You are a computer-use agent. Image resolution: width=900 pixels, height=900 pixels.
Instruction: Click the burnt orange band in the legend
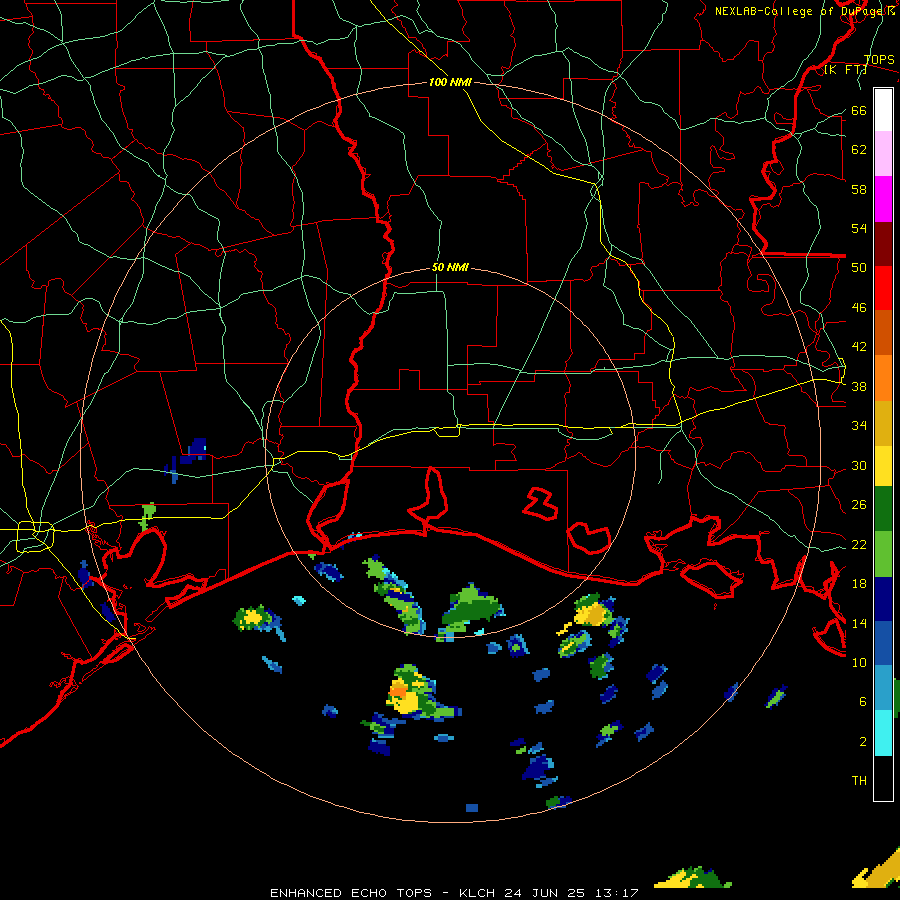tap(883, 332)
